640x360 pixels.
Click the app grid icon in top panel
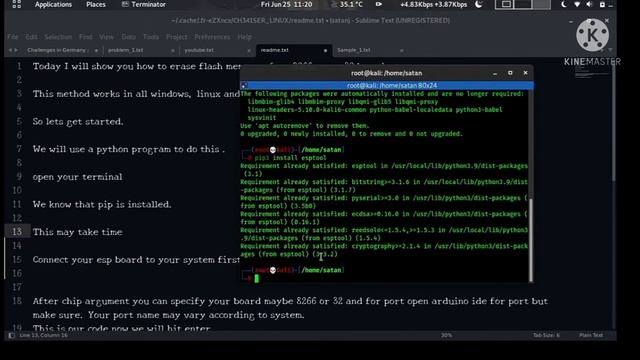coord(17,4)
